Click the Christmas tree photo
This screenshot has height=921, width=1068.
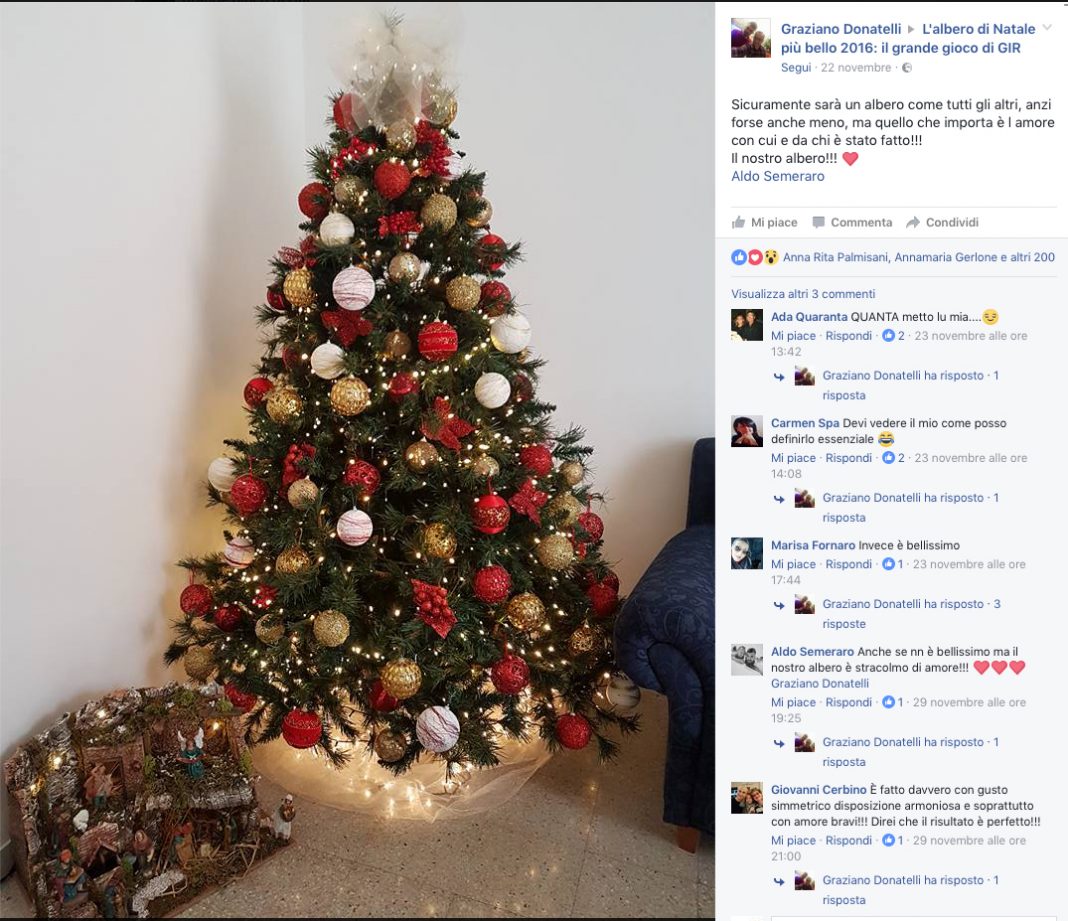(357, 460)
